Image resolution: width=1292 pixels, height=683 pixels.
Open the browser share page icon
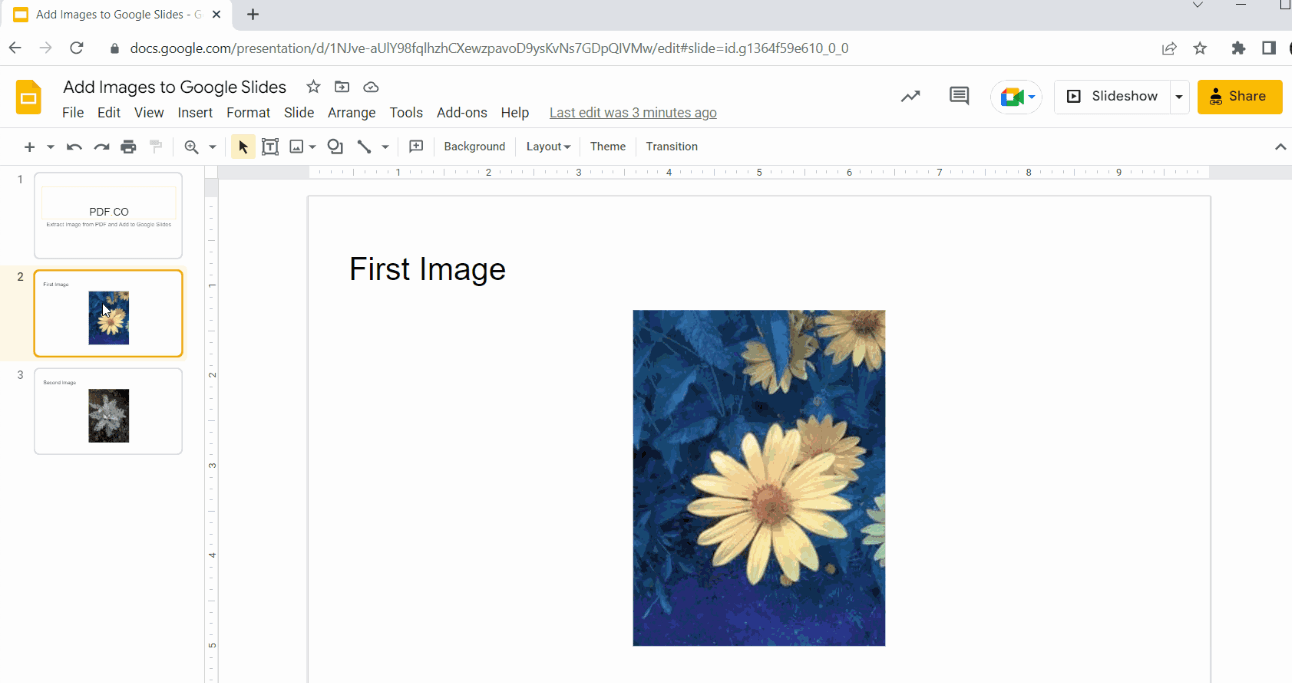click(1169, 48)
